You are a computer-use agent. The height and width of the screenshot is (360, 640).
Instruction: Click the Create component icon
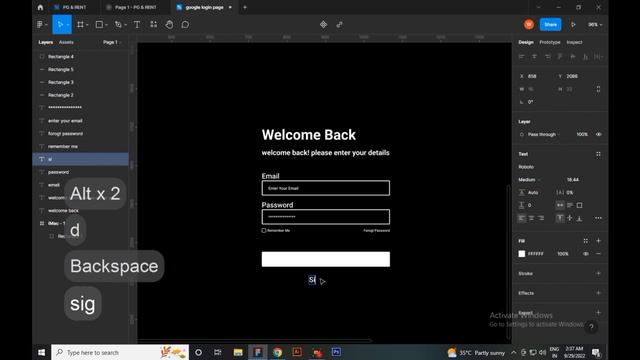click(x=323, y=24)
